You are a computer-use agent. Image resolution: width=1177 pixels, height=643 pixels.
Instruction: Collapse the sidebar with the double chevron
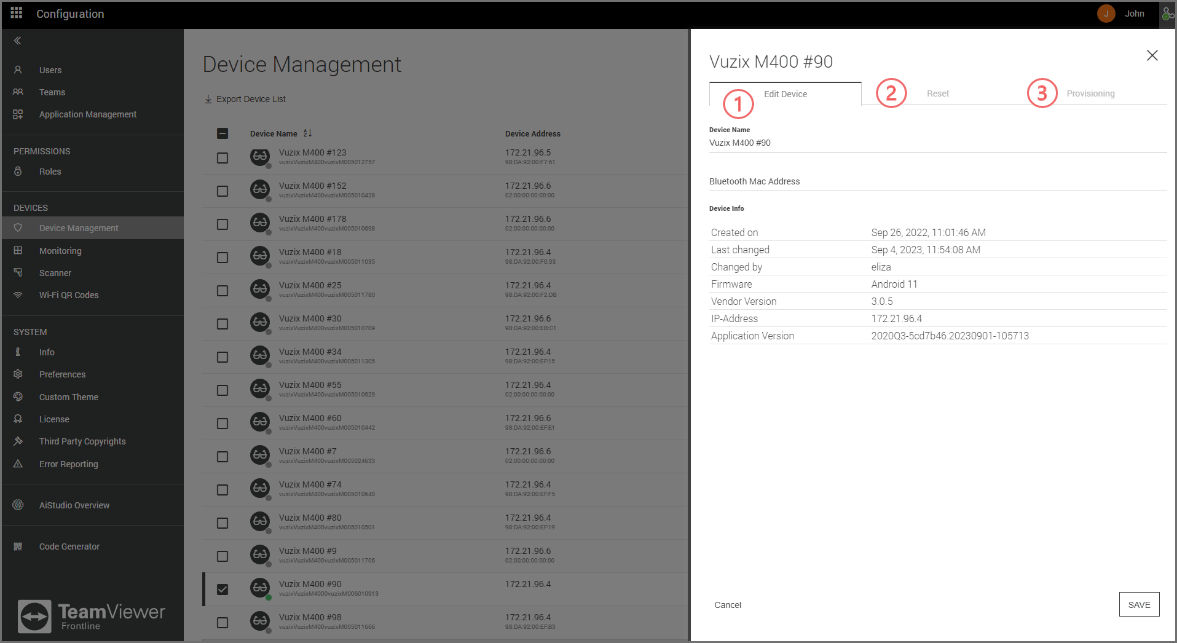pos(17,41)
